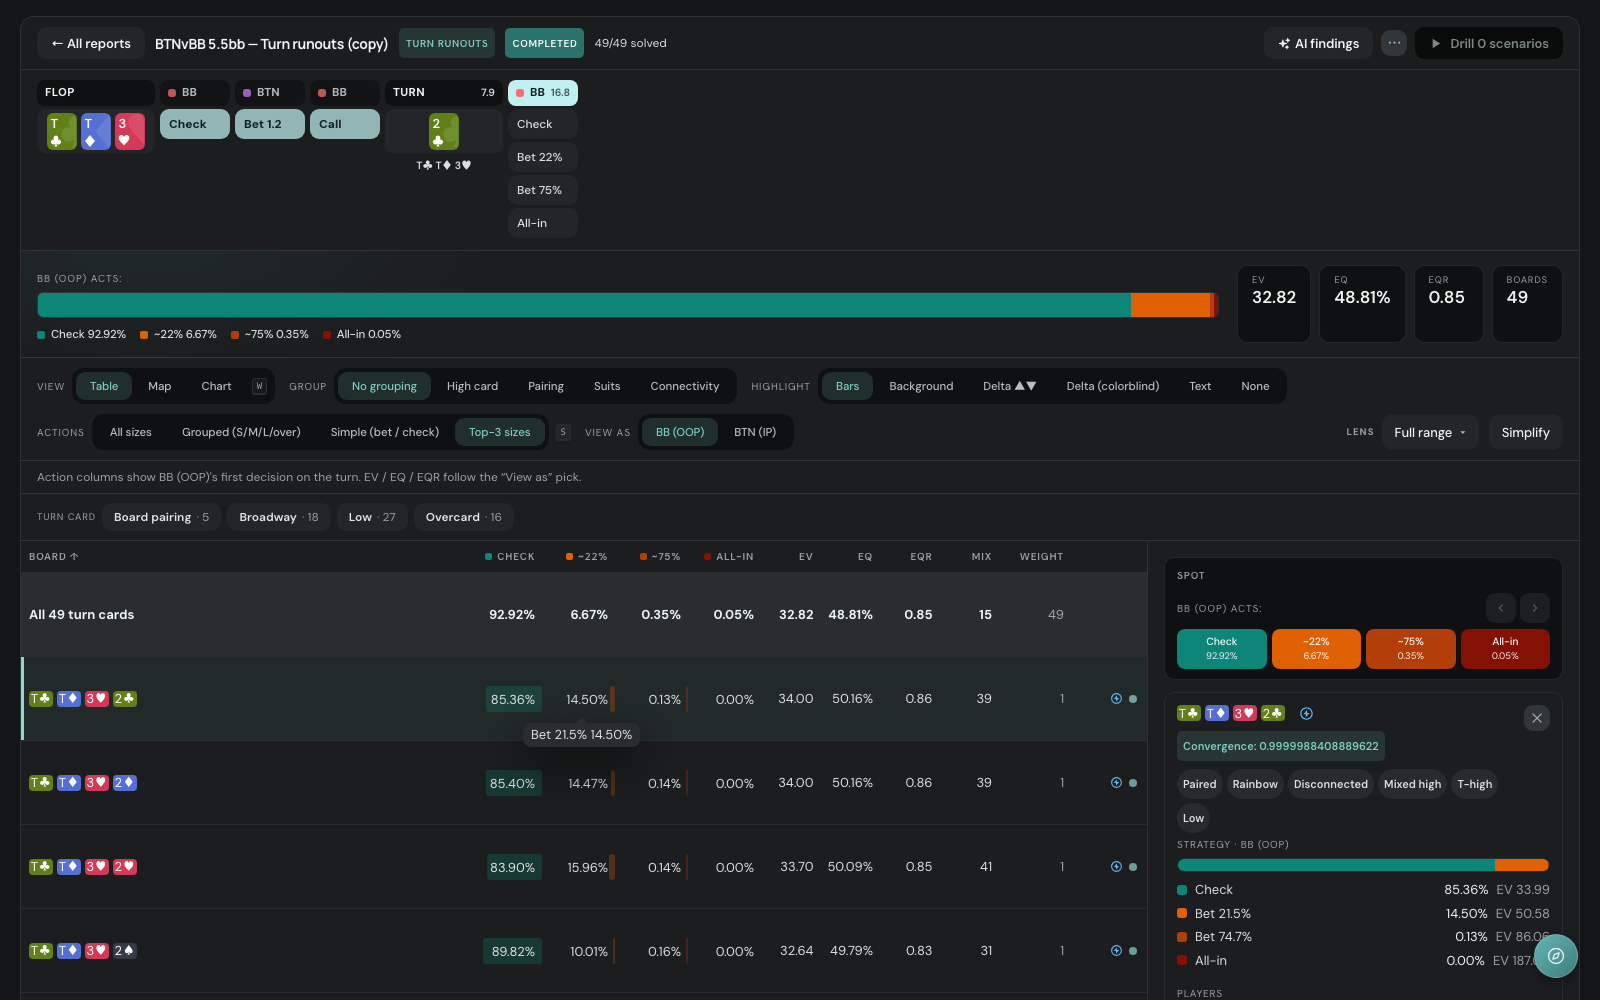Image resolution: width=1600 pixels, height=1000 pixels.
Task: Click the Convergence value label
Action: tap(1281, 746)
